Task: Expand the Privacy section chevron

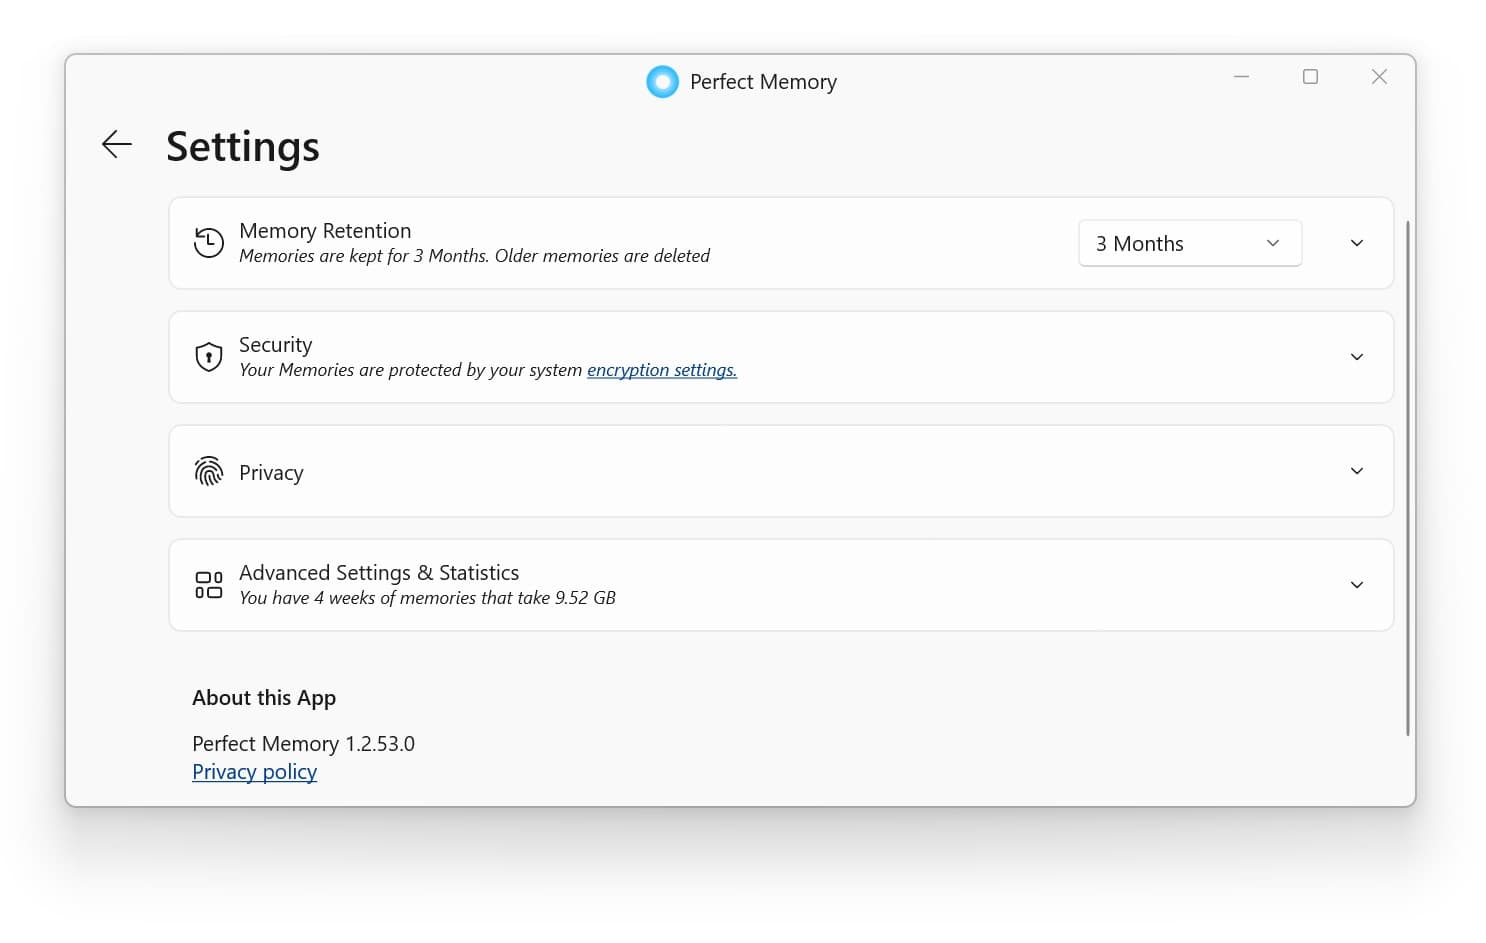Action: pos(1356,471)
